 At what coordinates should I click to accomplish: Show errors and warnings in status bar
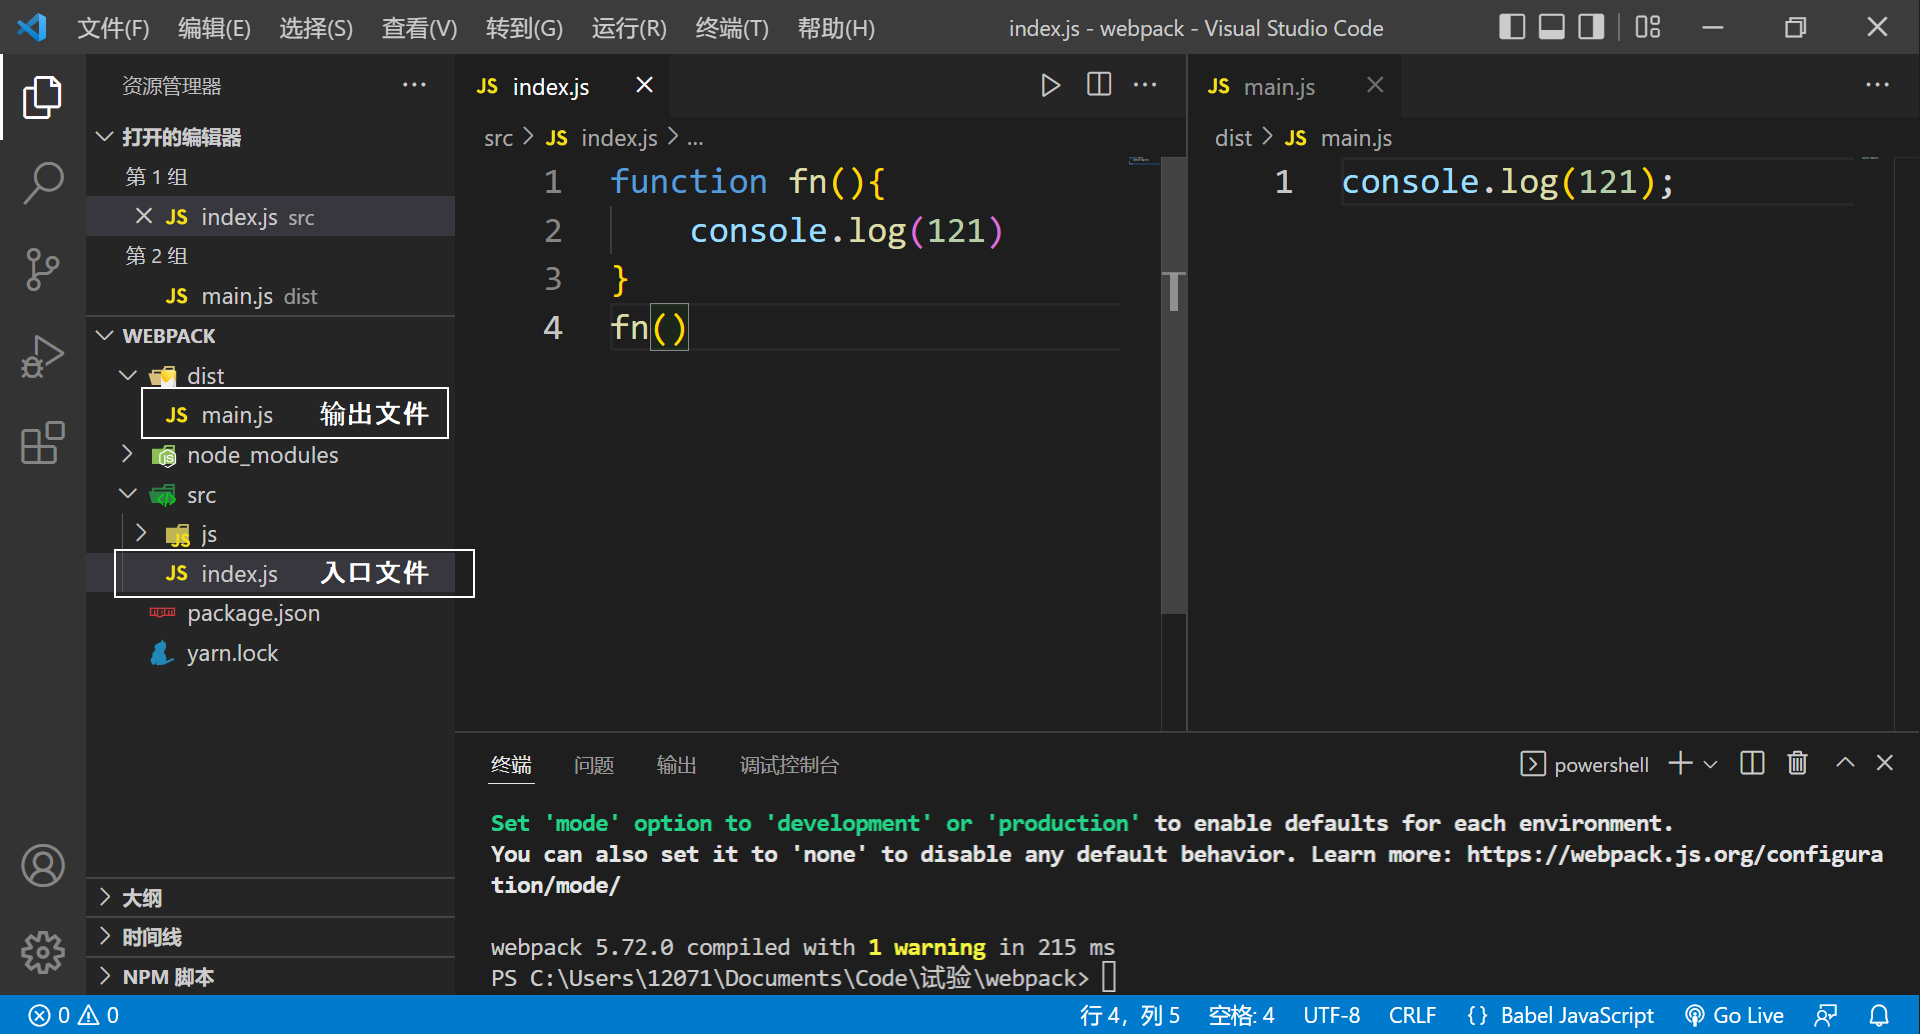(74, 1015)
